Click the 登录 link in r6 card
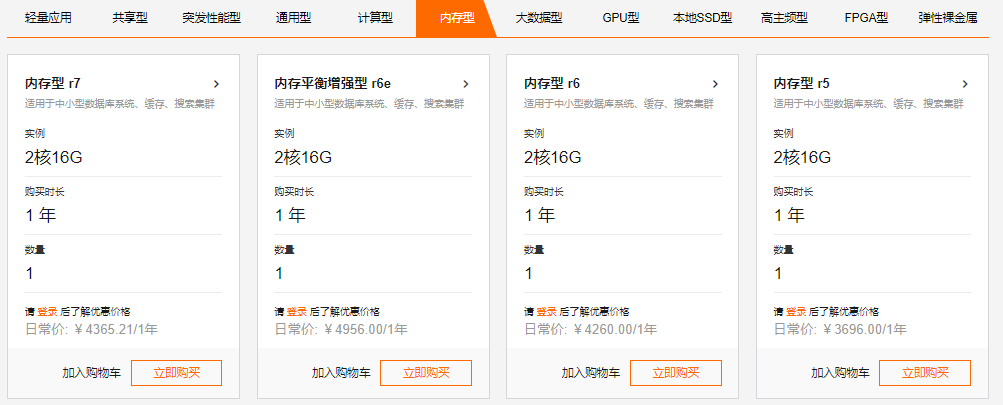 [x=546, y=312]
